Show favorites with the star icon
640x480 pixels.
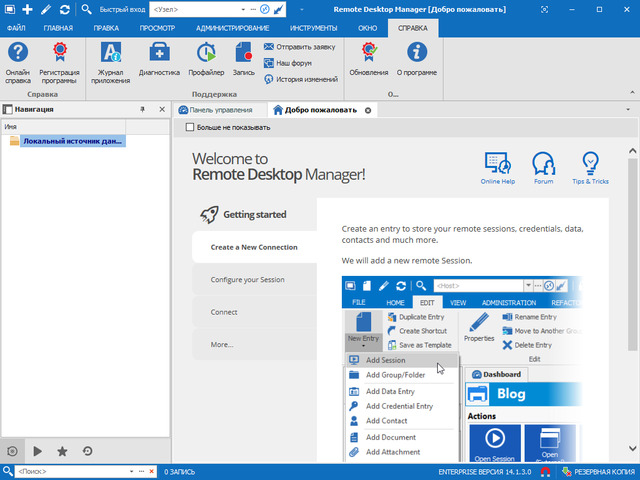(63, 451)
